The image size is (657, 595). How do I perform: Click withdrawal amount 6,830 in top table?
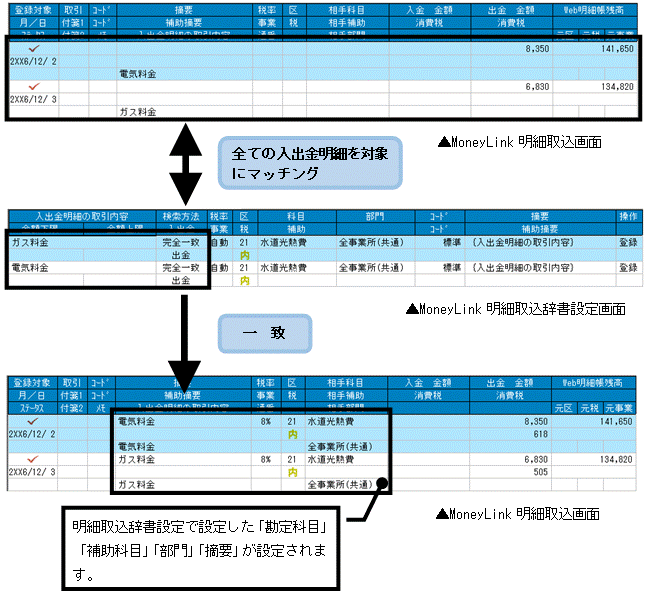click(x=537, y=87)
